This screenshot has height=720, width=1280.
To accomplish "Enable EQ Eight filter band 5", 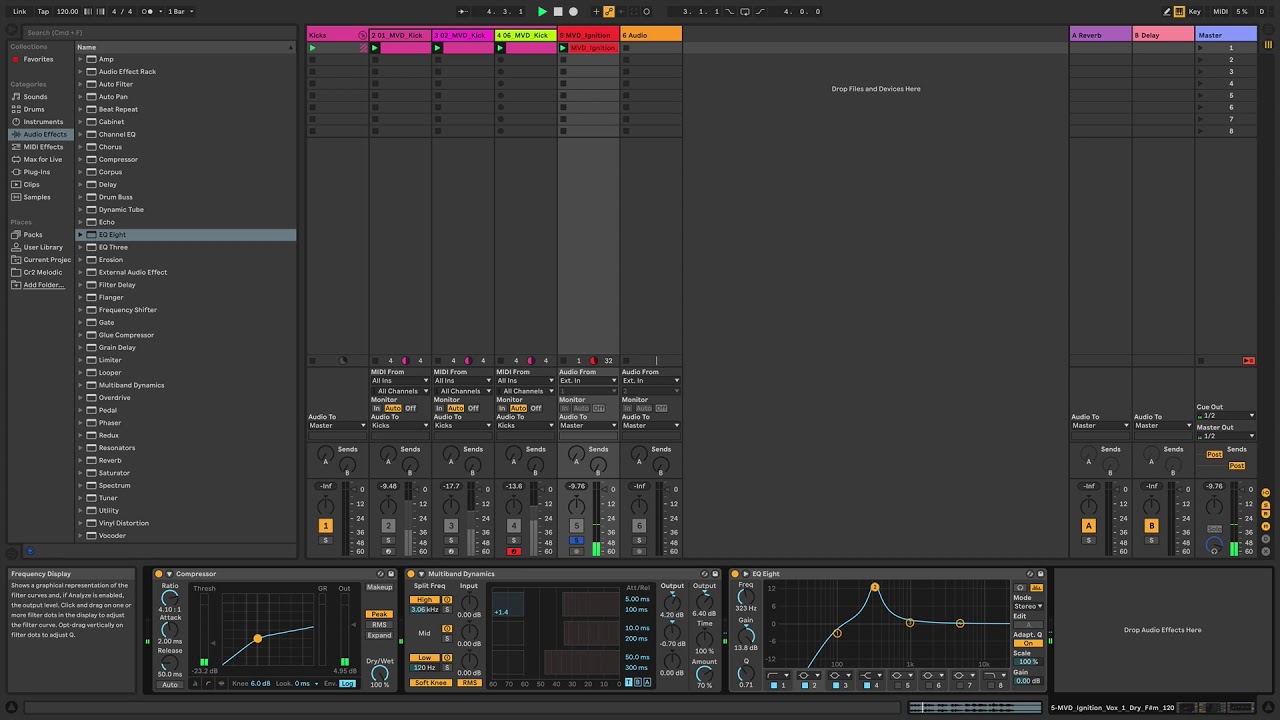I will (x=899, y=685).
